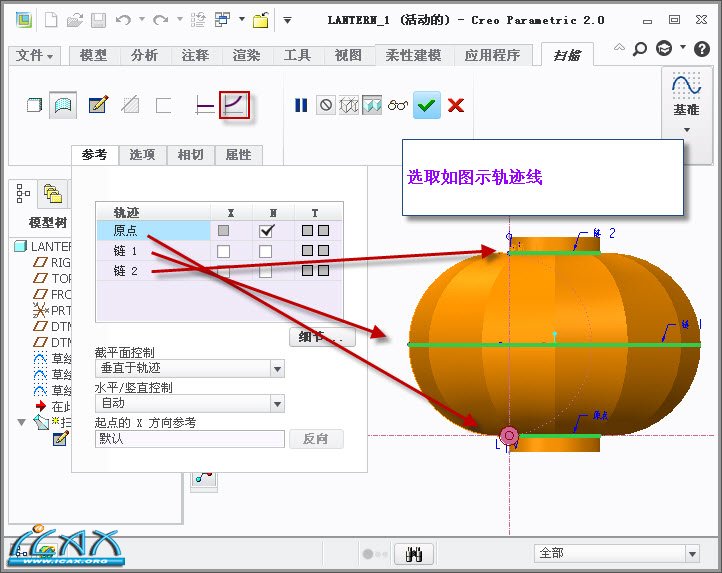This screenshot has height=573, width=722.
Task: Pause the sweep tool
Action: [301, 105]
